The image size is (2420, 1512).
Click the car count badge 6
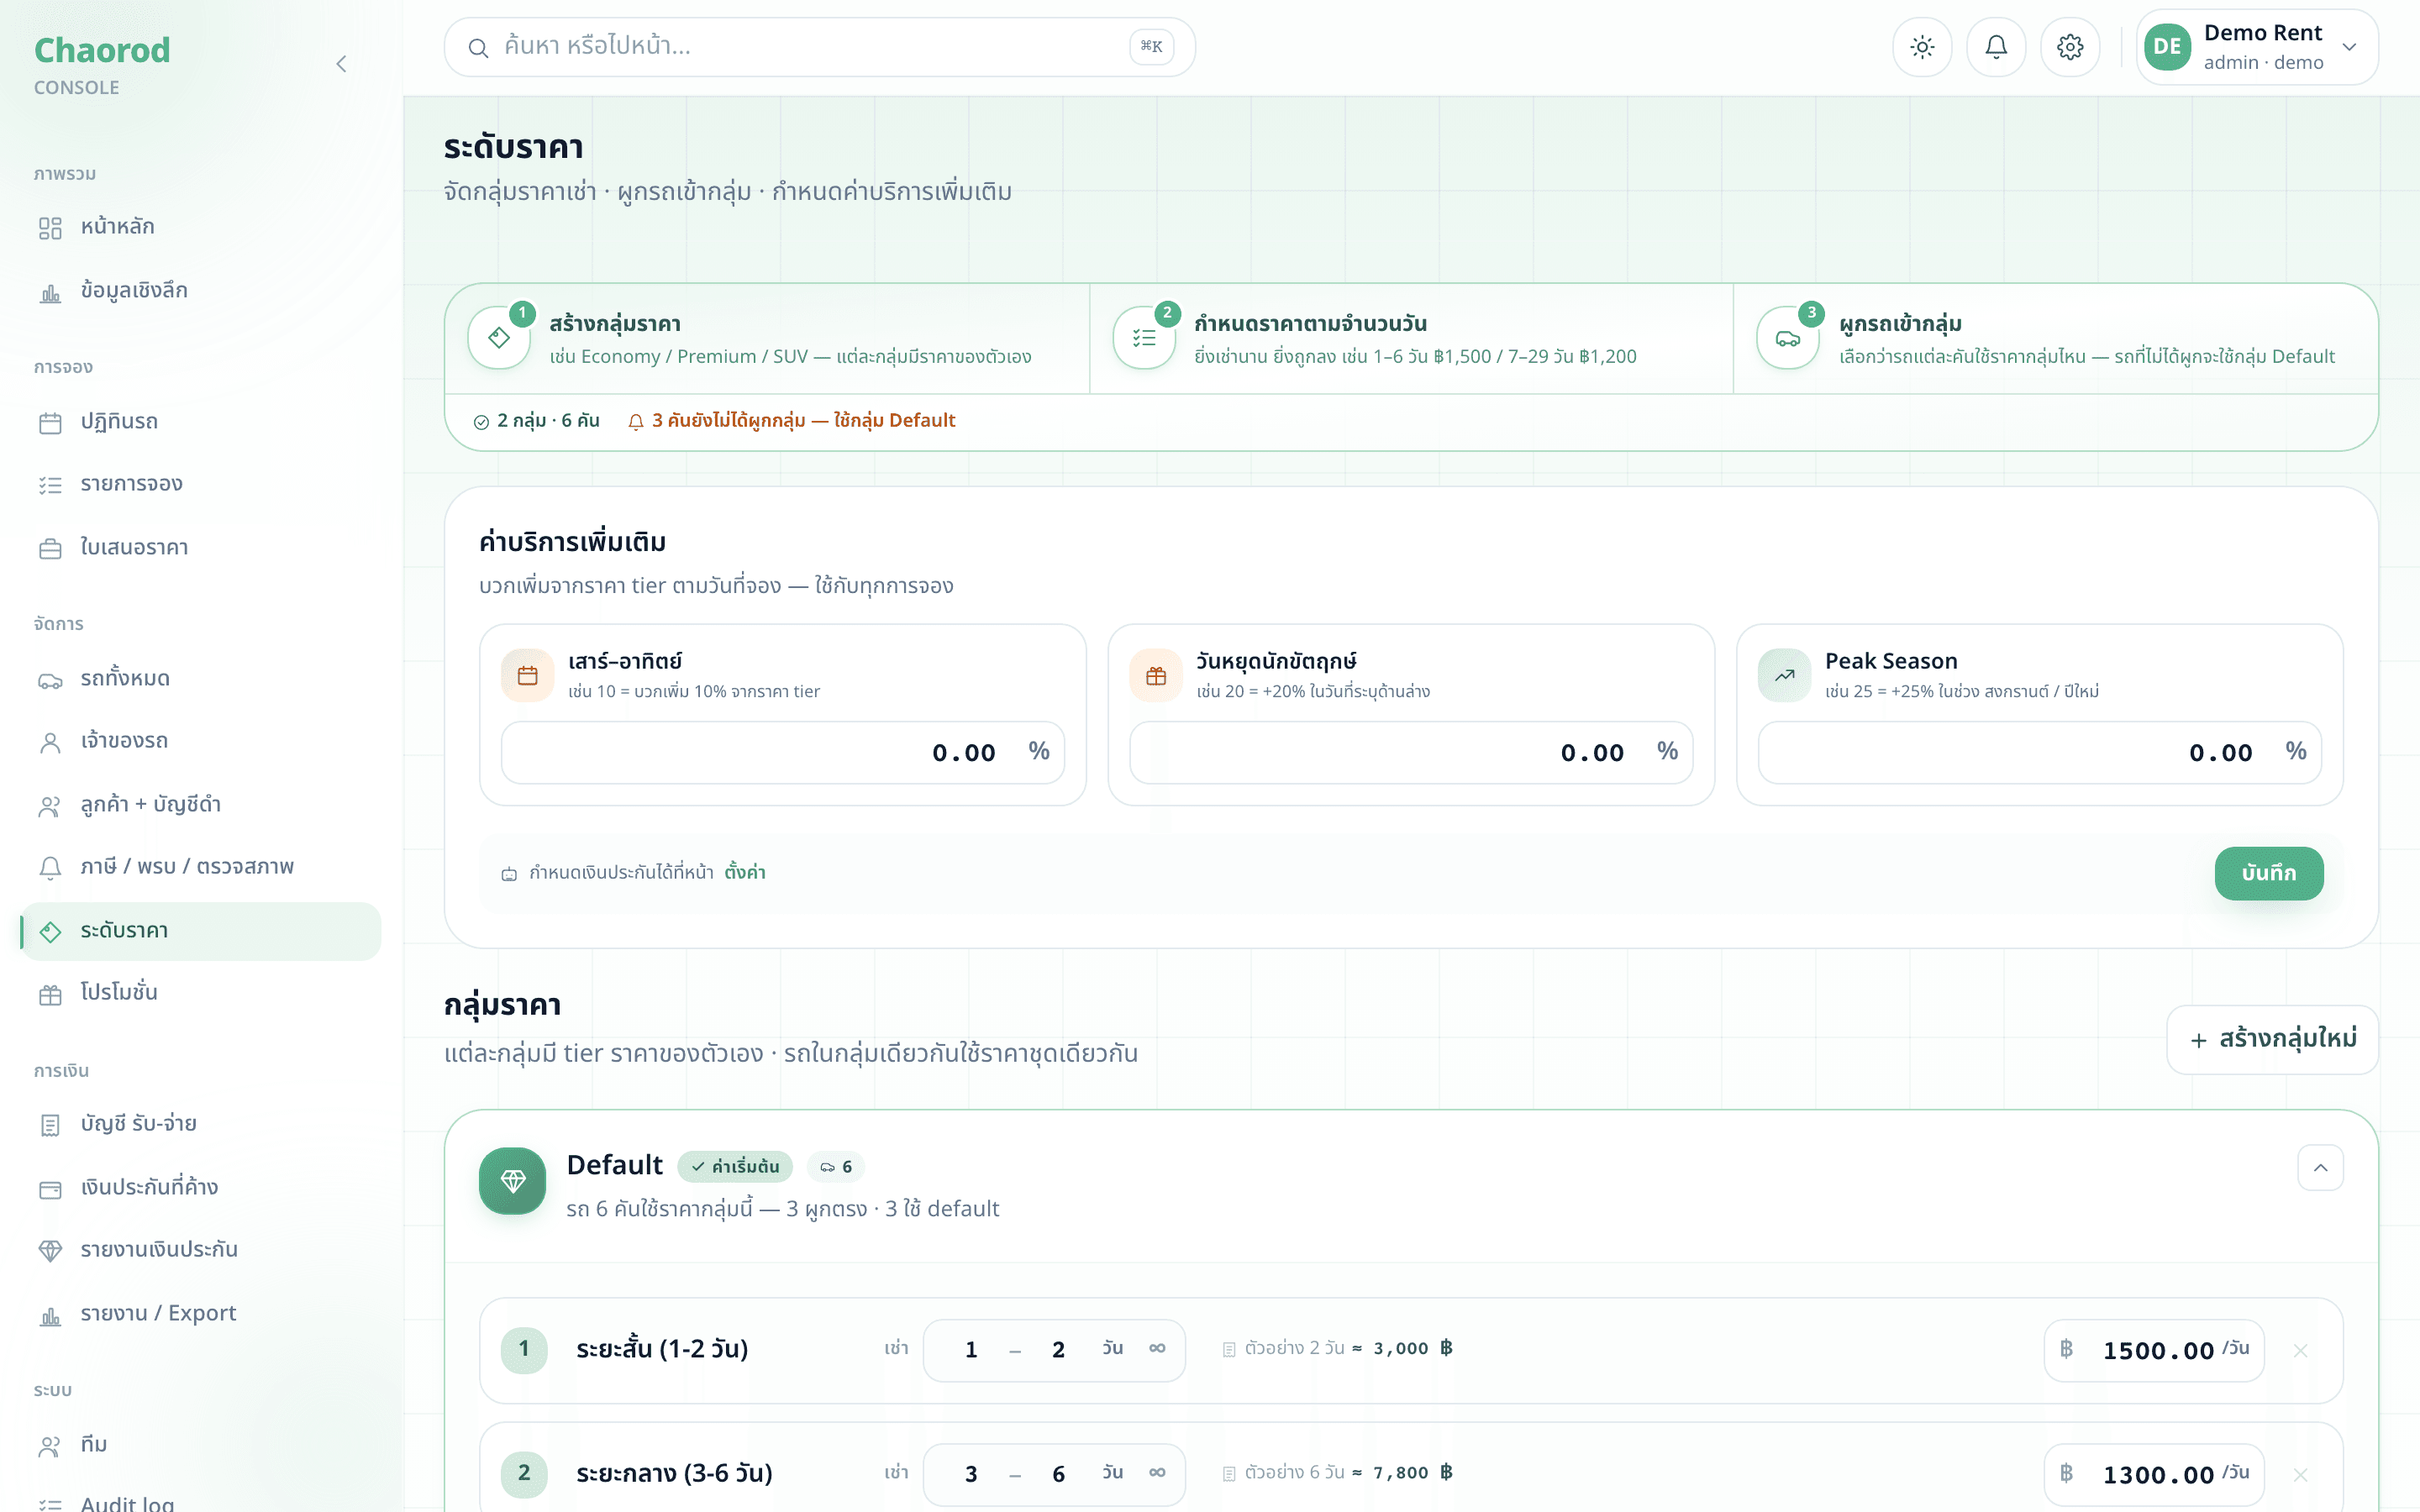836,1166
